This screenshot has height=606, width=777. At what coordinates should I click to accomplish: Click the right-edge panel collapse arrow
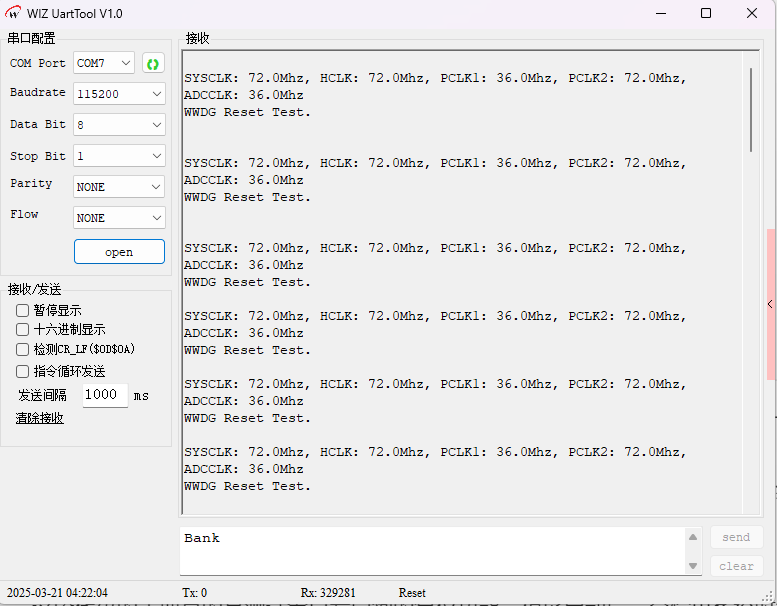coord(770,304)
